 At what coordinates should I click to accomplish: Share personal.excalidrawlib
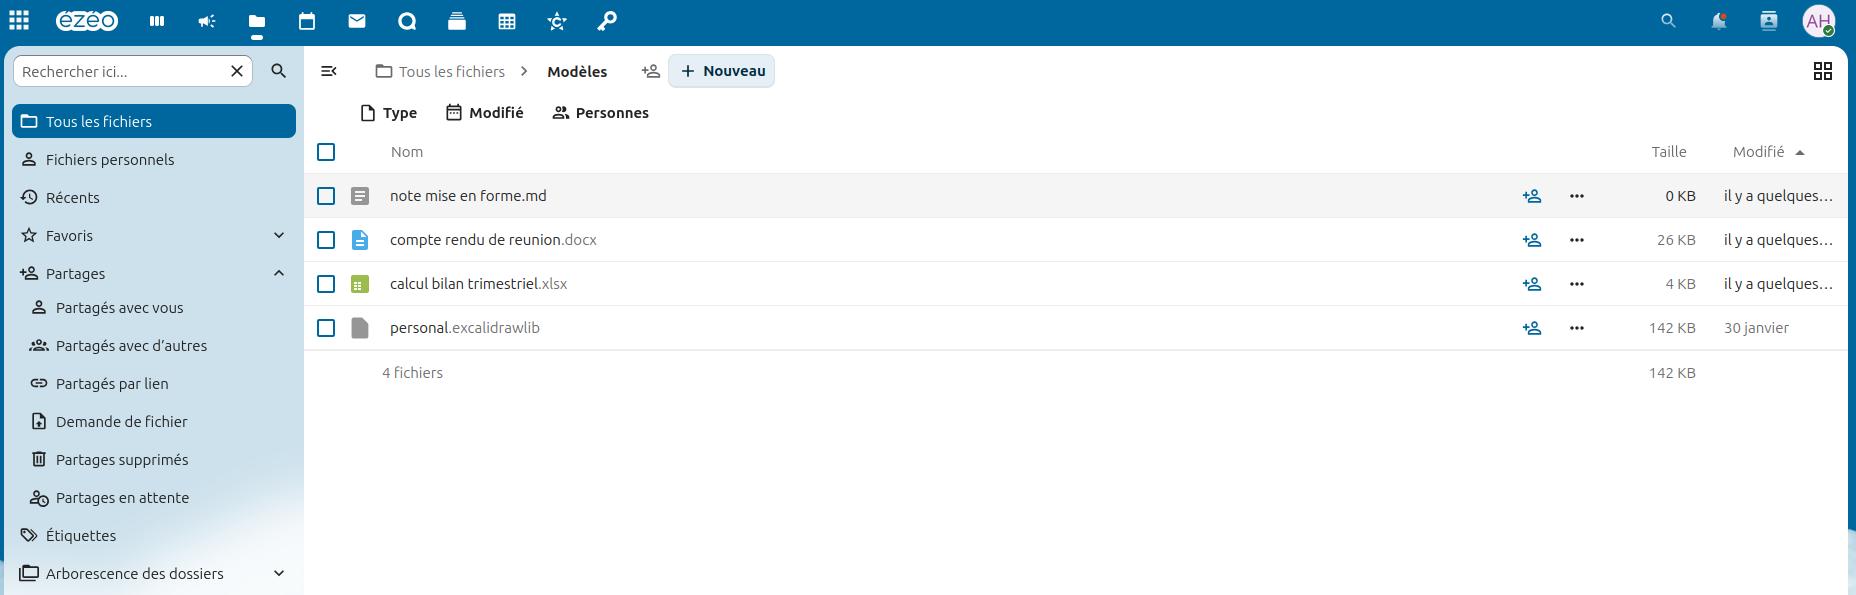[1532, 328]
